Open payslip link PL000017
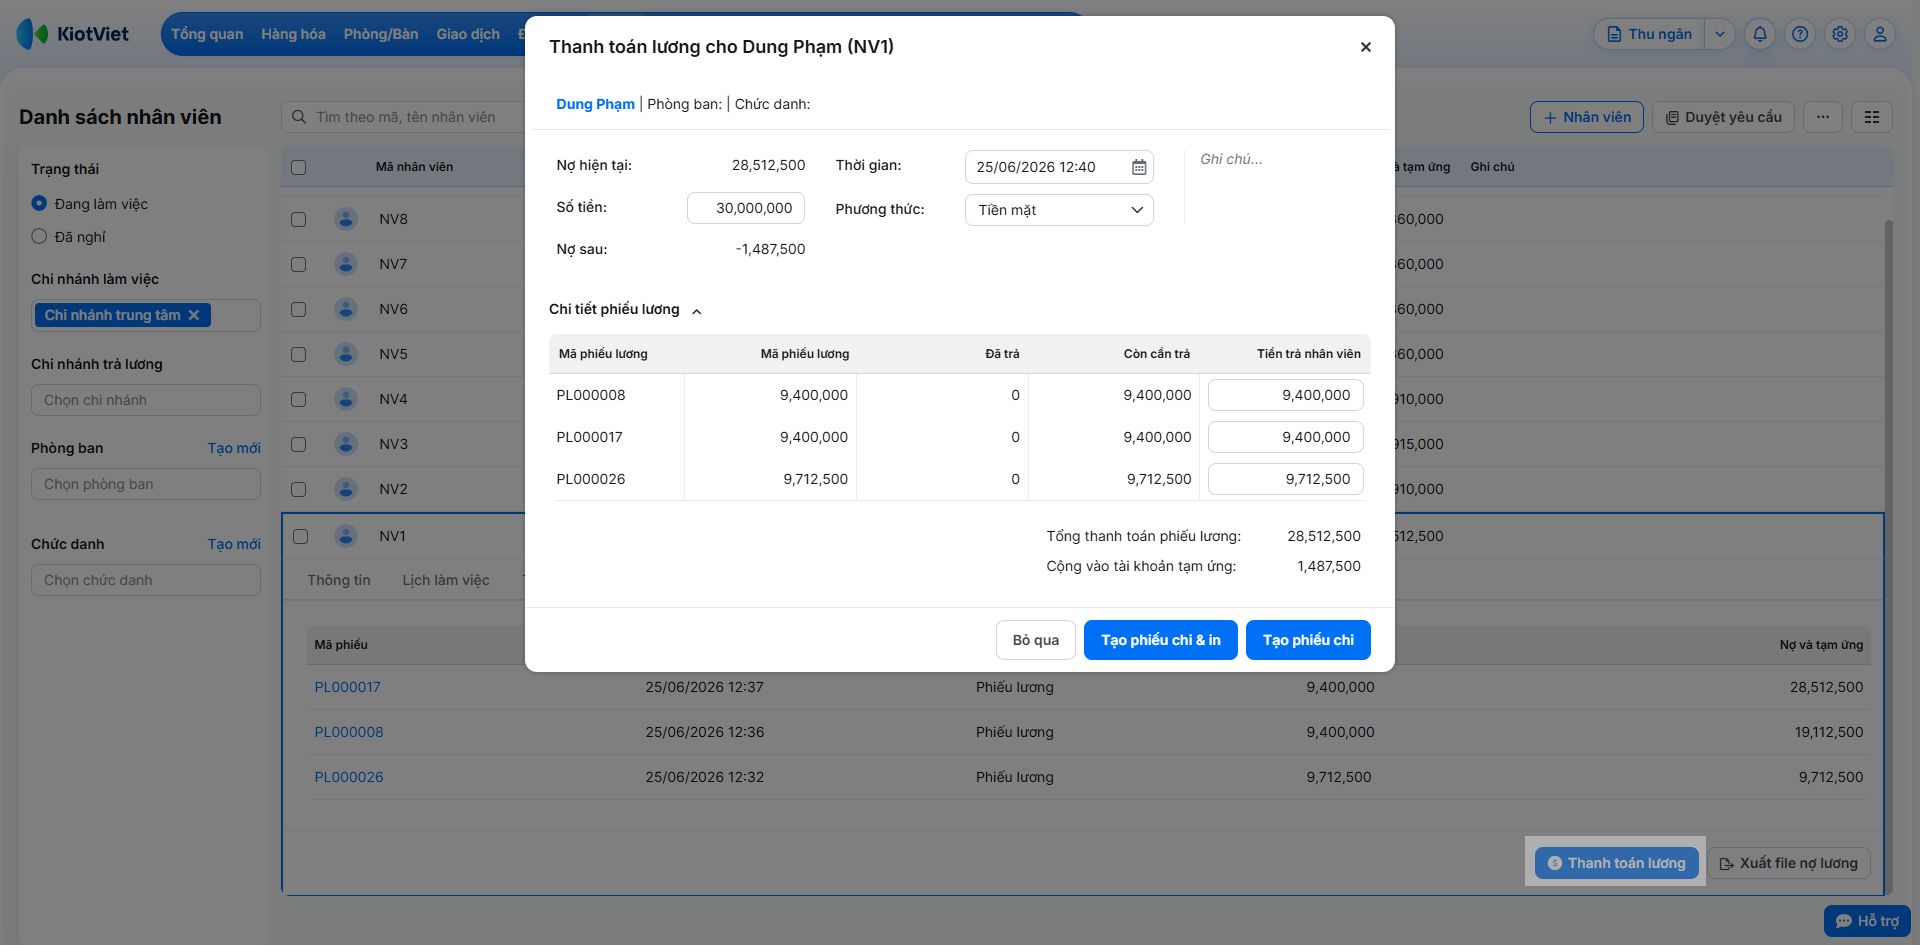Image resolution: width=1920 pixels, height=945 pixels. 348,687
